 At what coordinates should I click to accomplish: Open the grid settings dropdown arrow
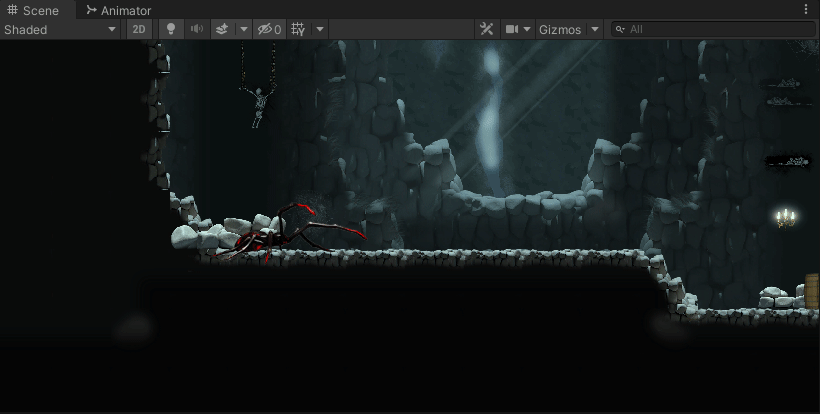[320, 29]
